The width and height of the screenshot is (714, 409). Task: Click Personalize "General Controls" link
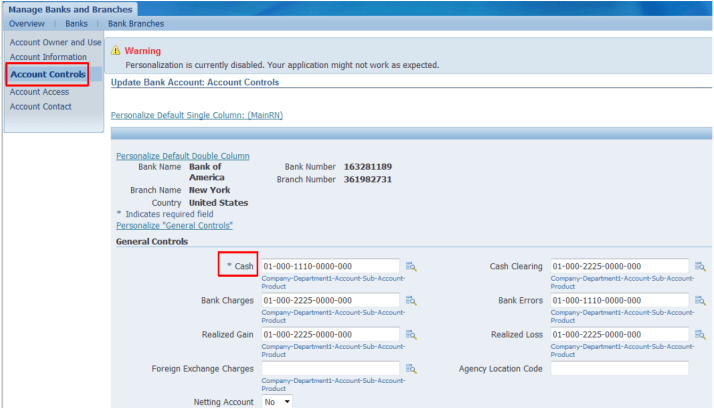tap(174, 226)
